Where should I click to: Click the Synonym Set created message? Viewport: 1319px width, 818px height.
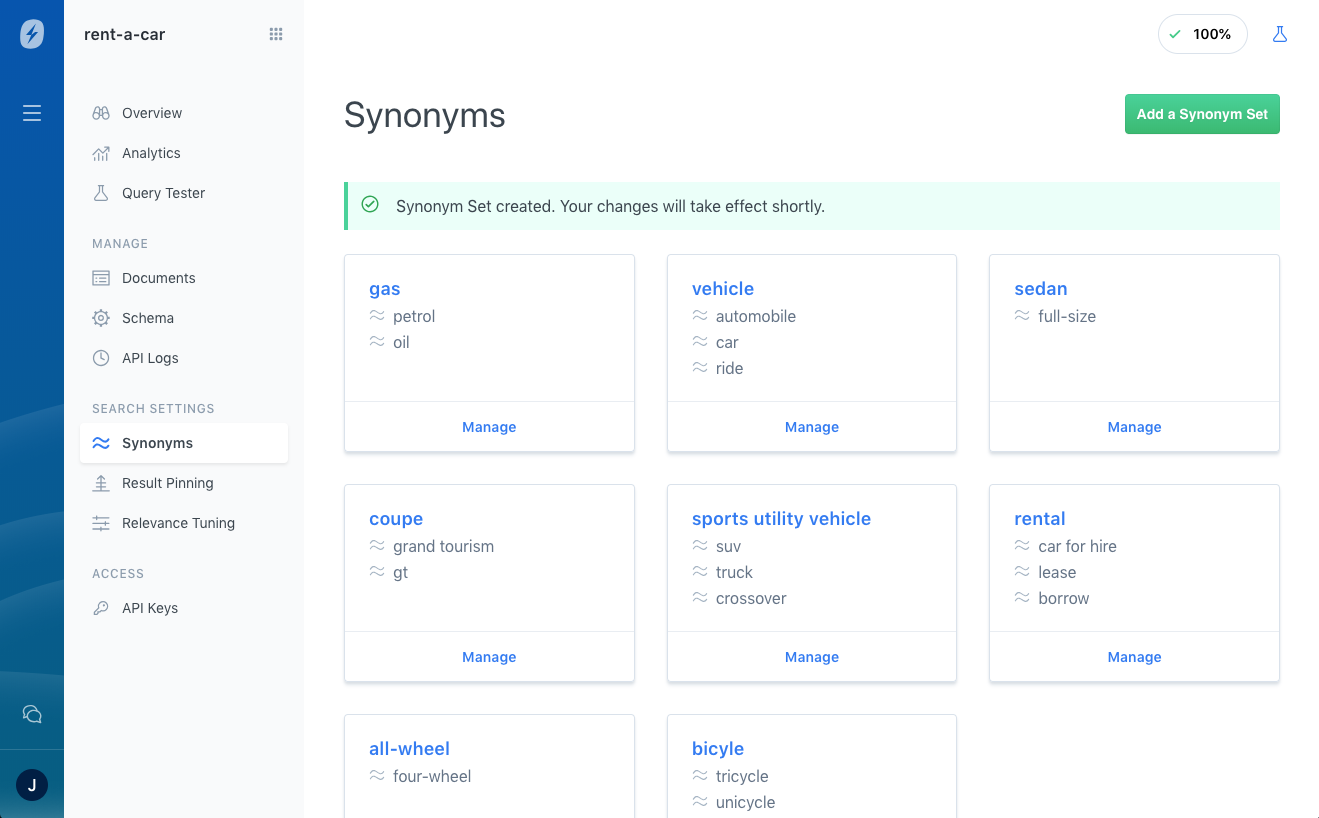click(610, 206)
